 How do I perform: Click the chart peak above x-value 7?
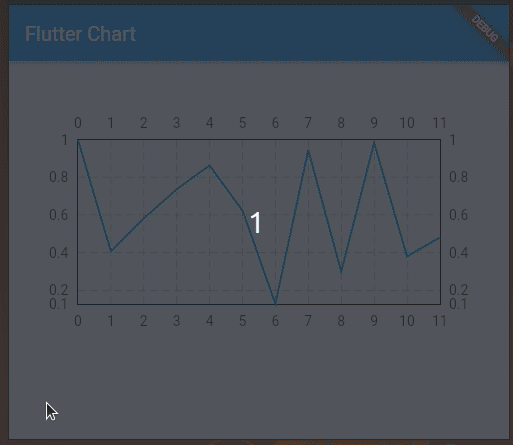point(308,151)
